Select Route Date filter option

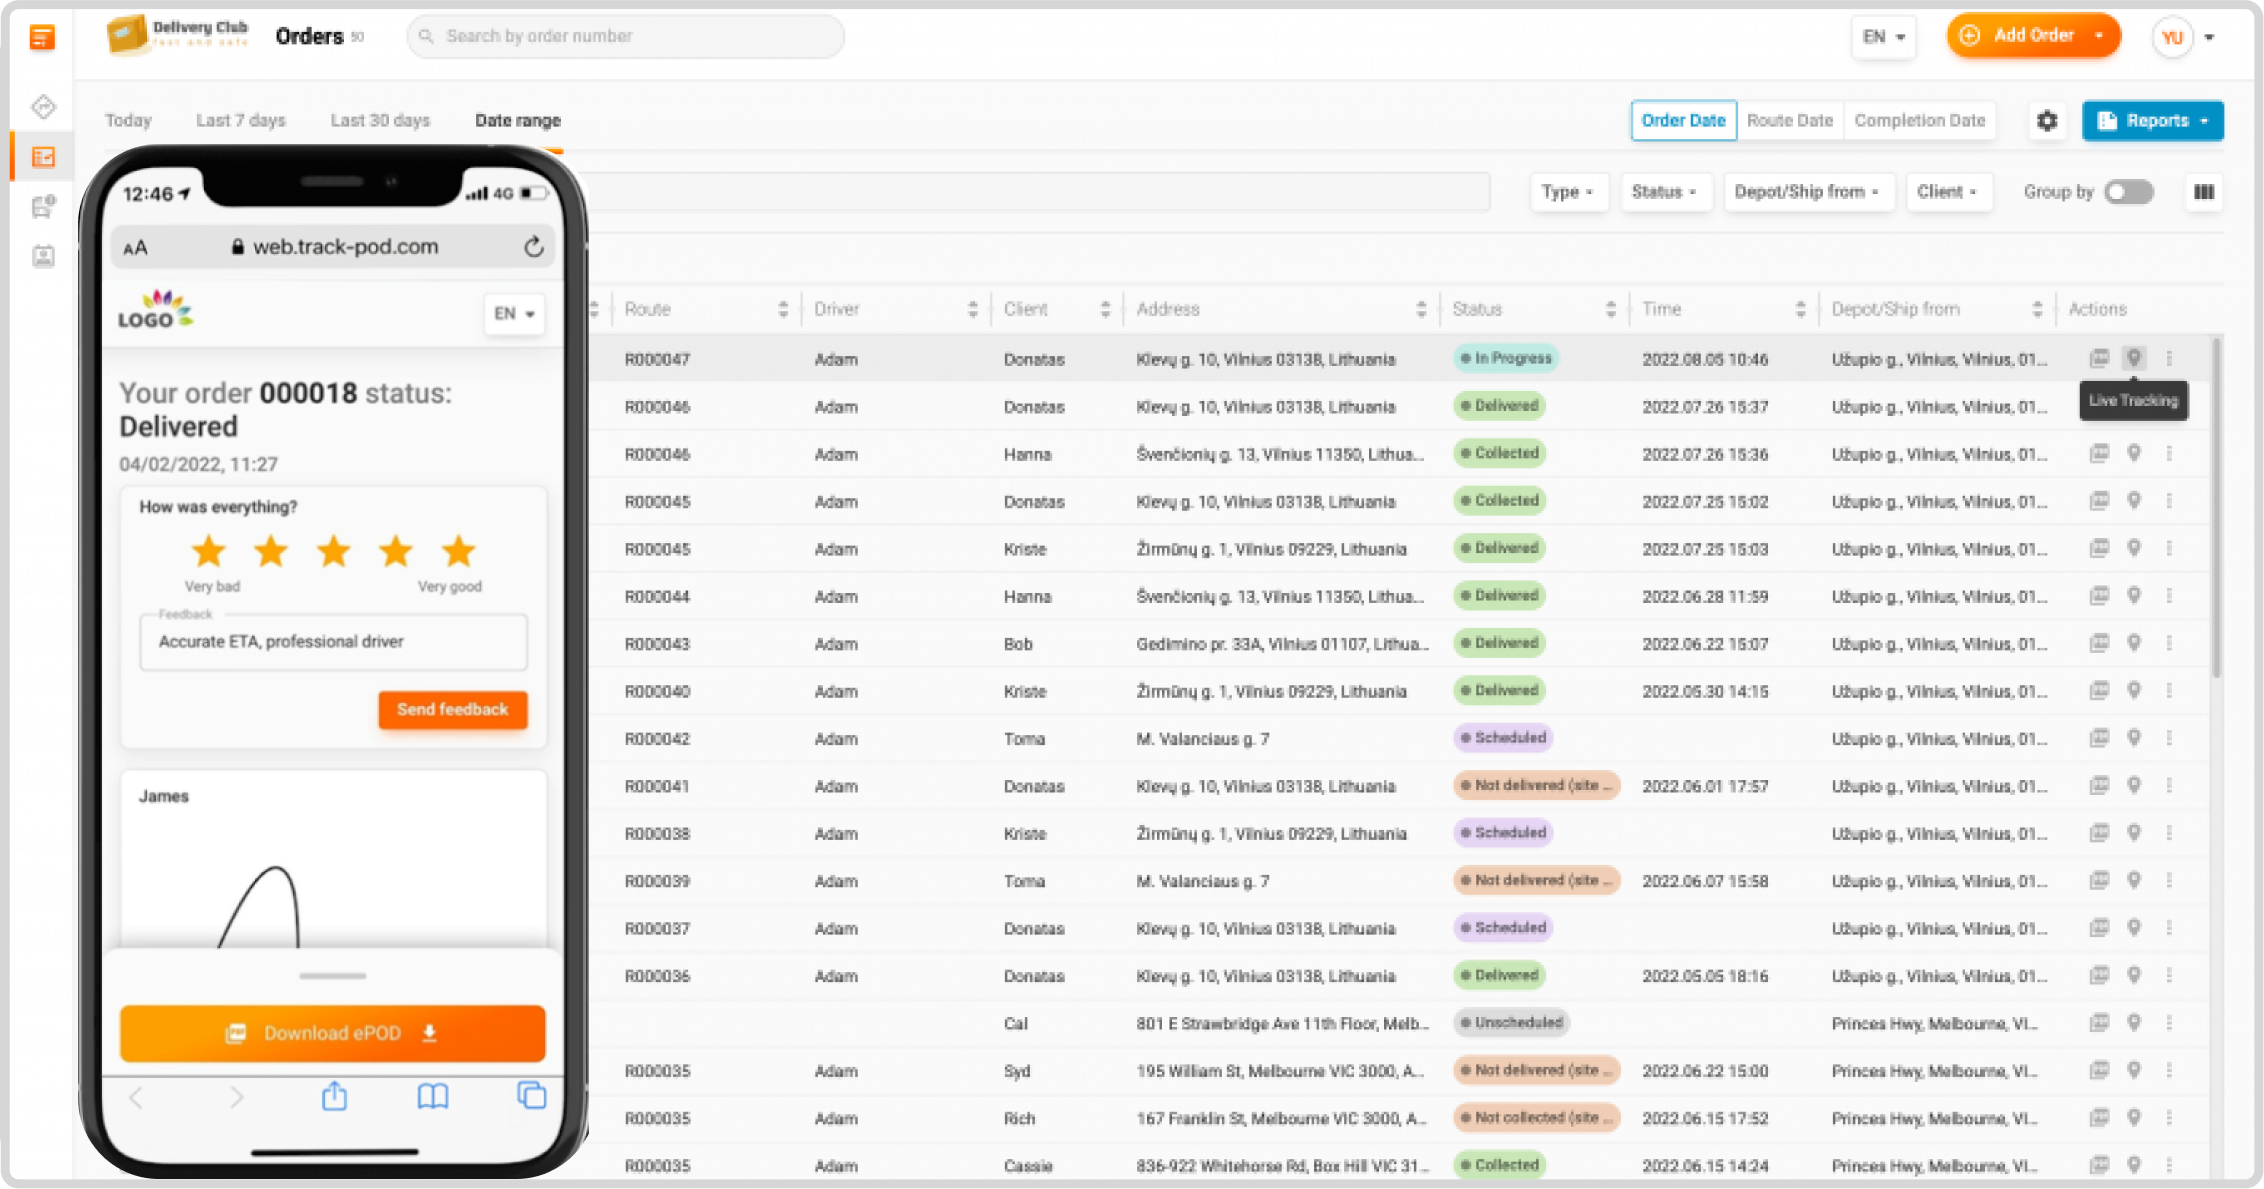[x=1790, y=120]
